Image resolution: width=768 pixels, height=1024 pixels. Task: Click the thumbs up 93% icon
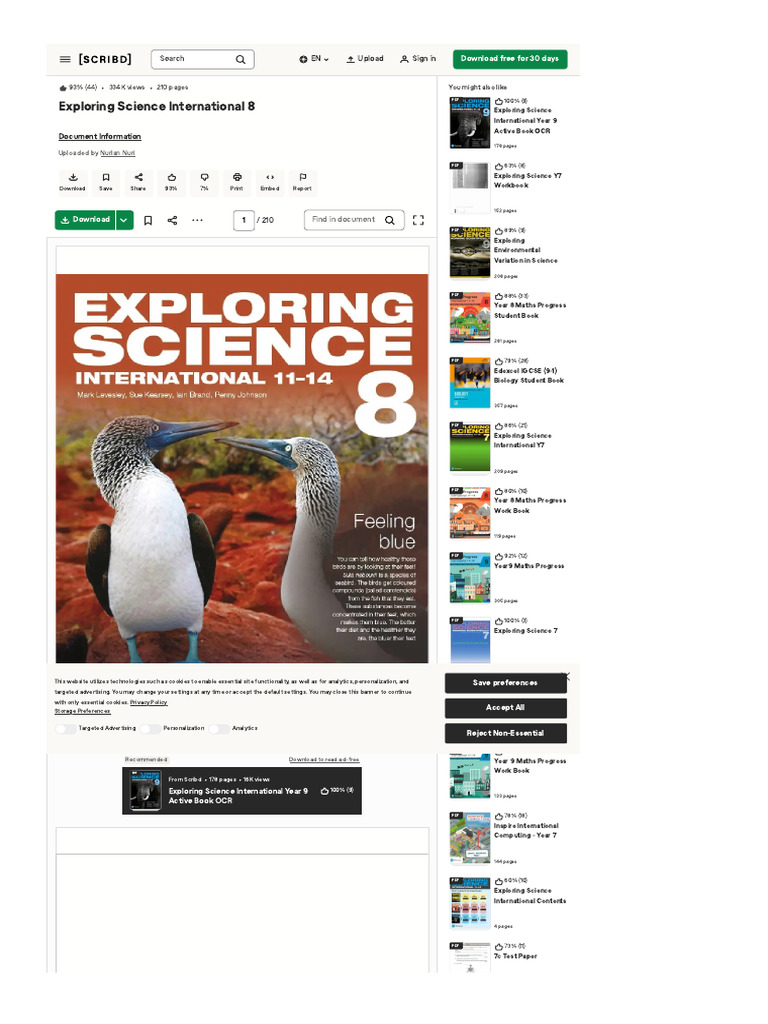pos(171,182)
